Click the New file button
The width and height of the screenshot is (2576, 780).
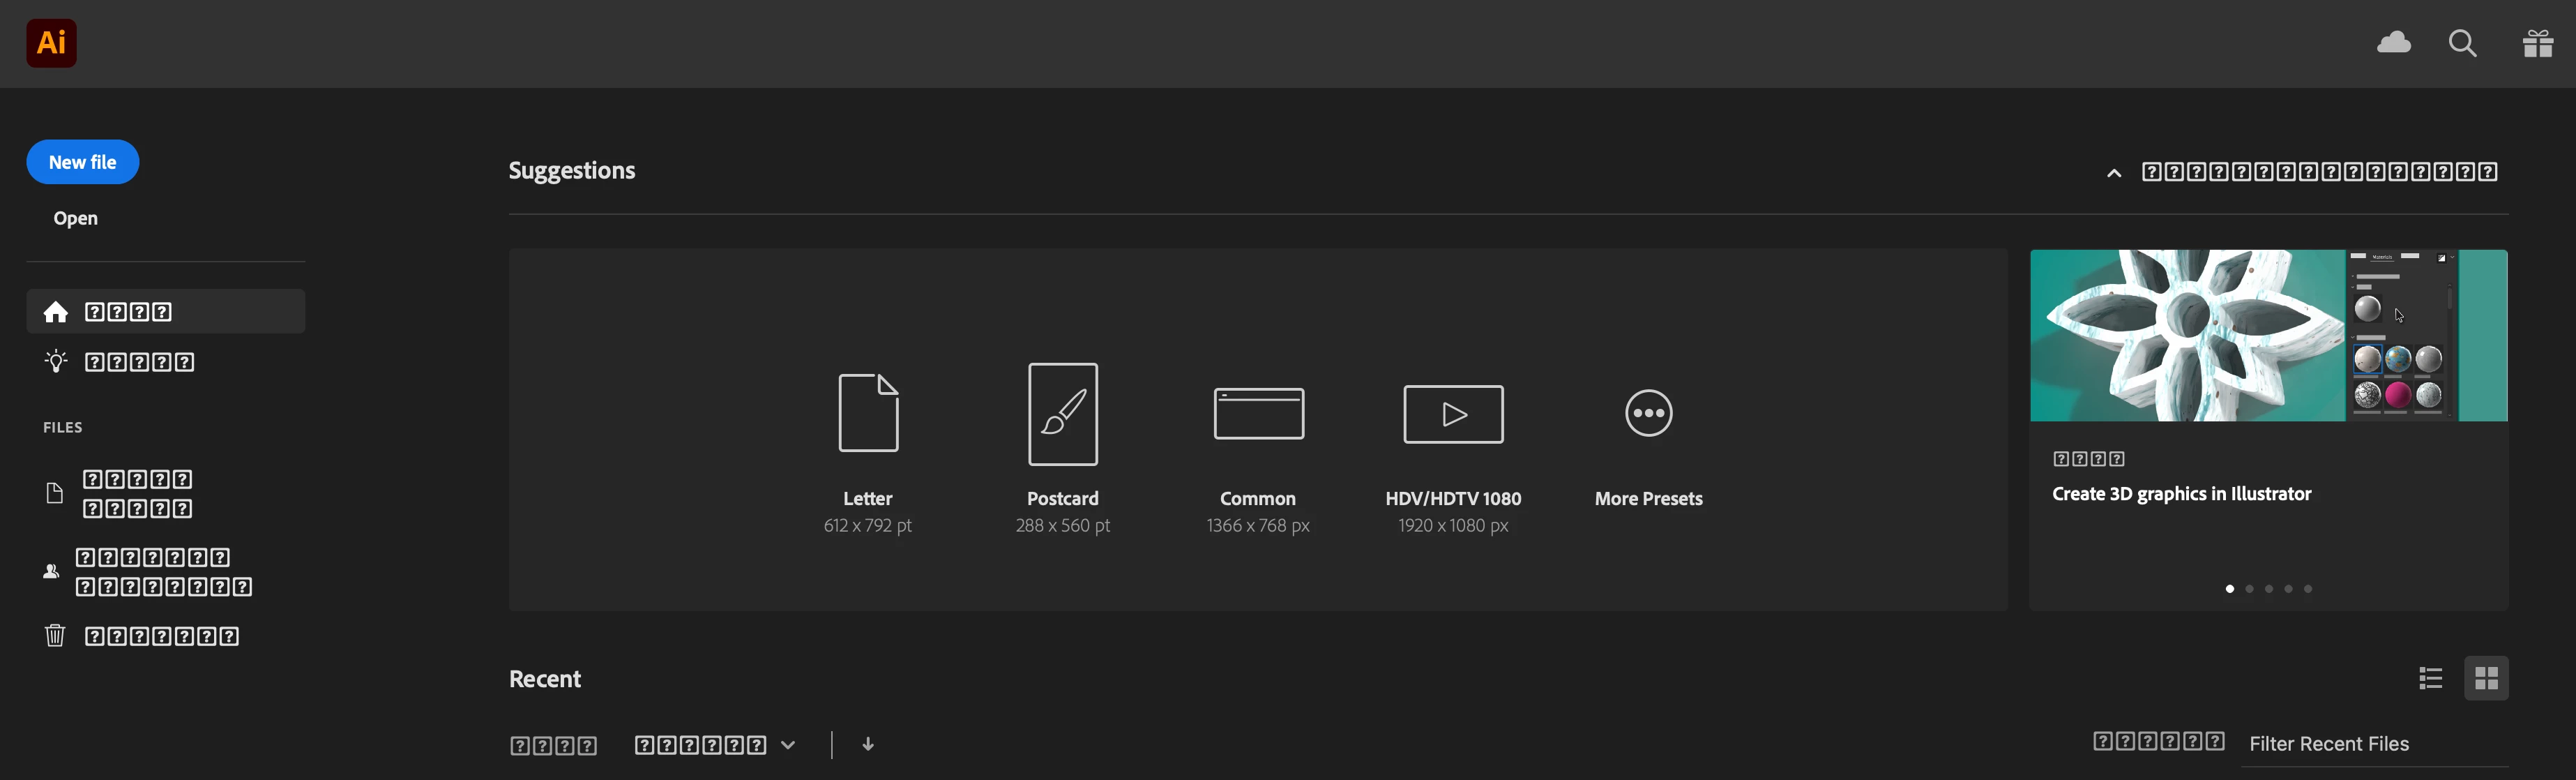click(x=83, y=162)
